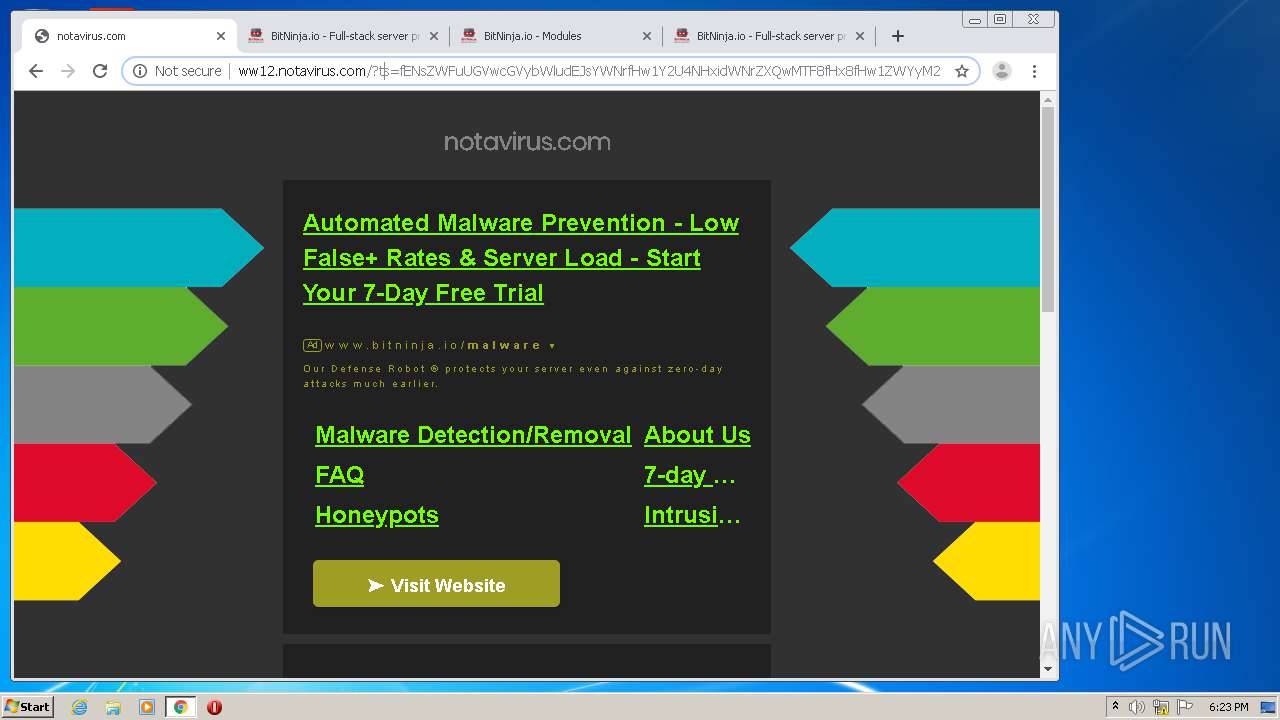Click the Defense Robot ad description text
Screen dimensions: 1280x720
point(513,376)
